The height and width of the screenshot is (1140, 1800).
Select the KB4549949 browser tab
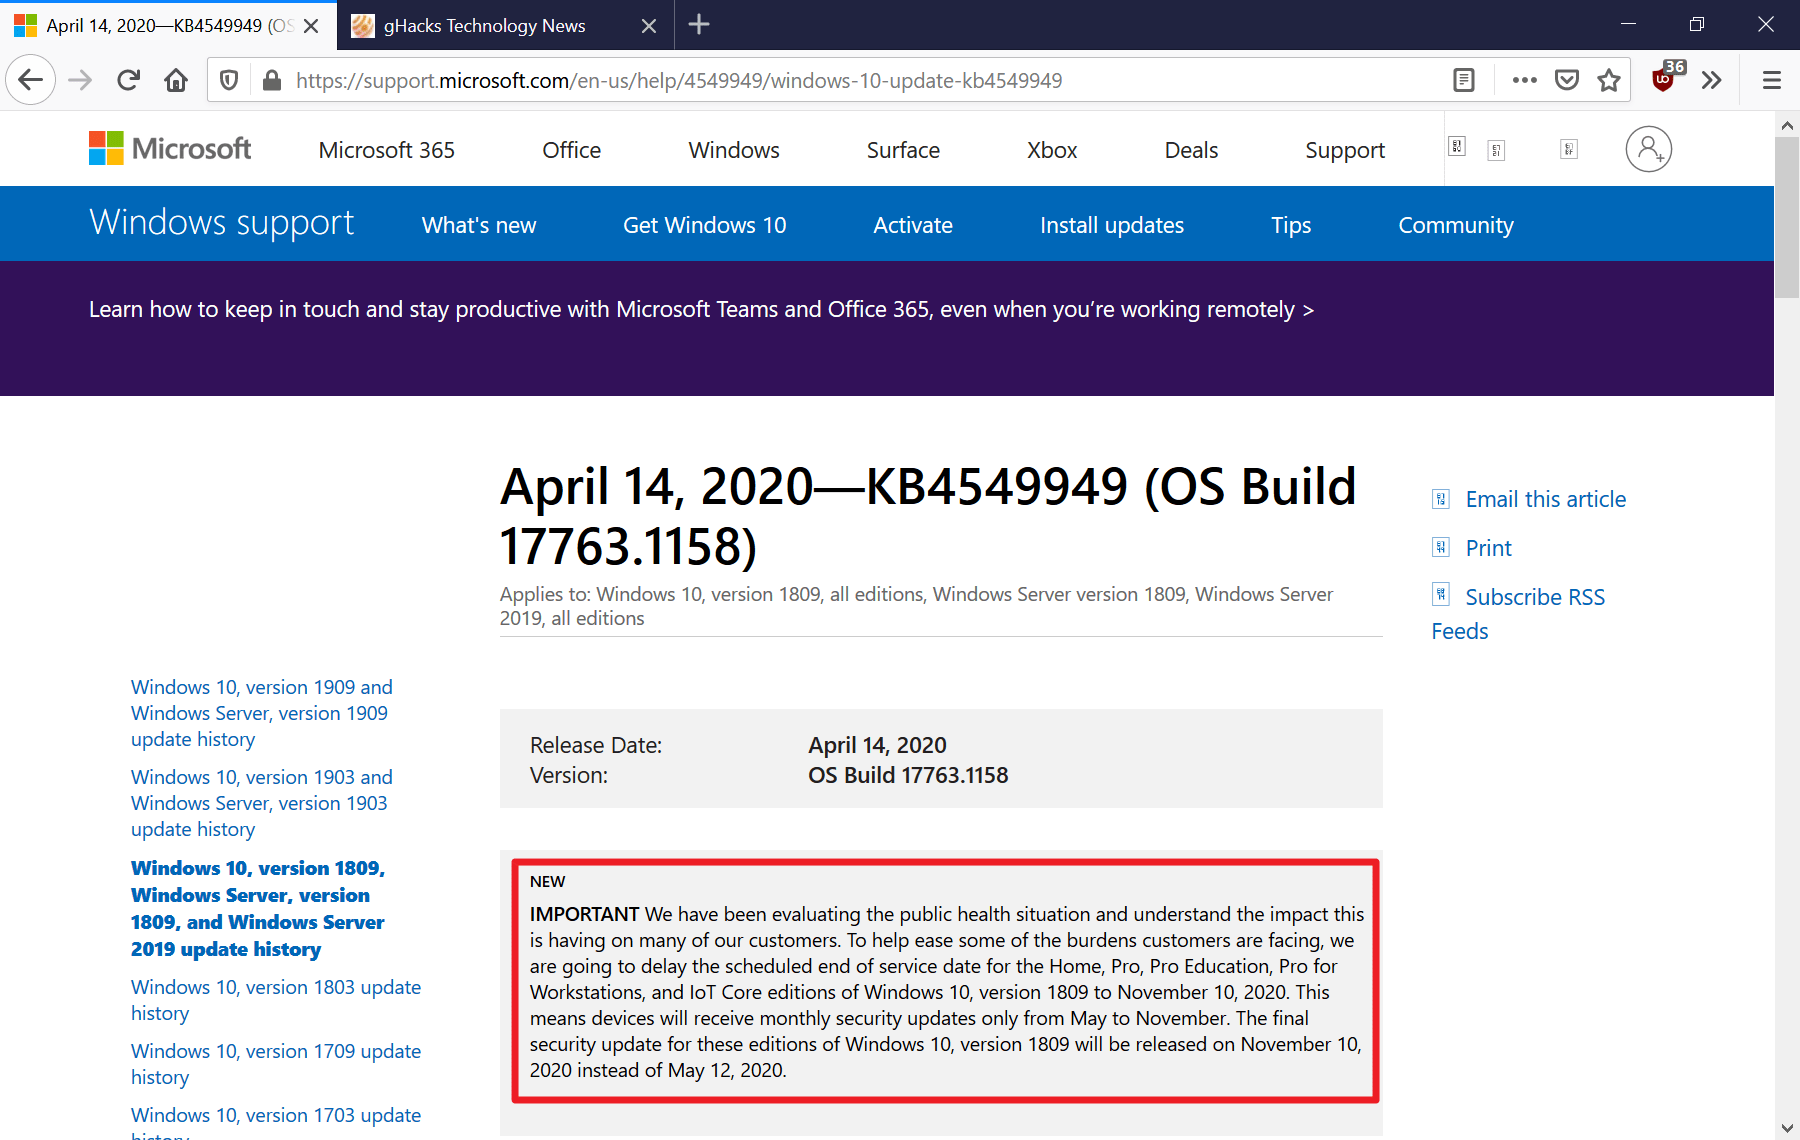pos(168,25)
